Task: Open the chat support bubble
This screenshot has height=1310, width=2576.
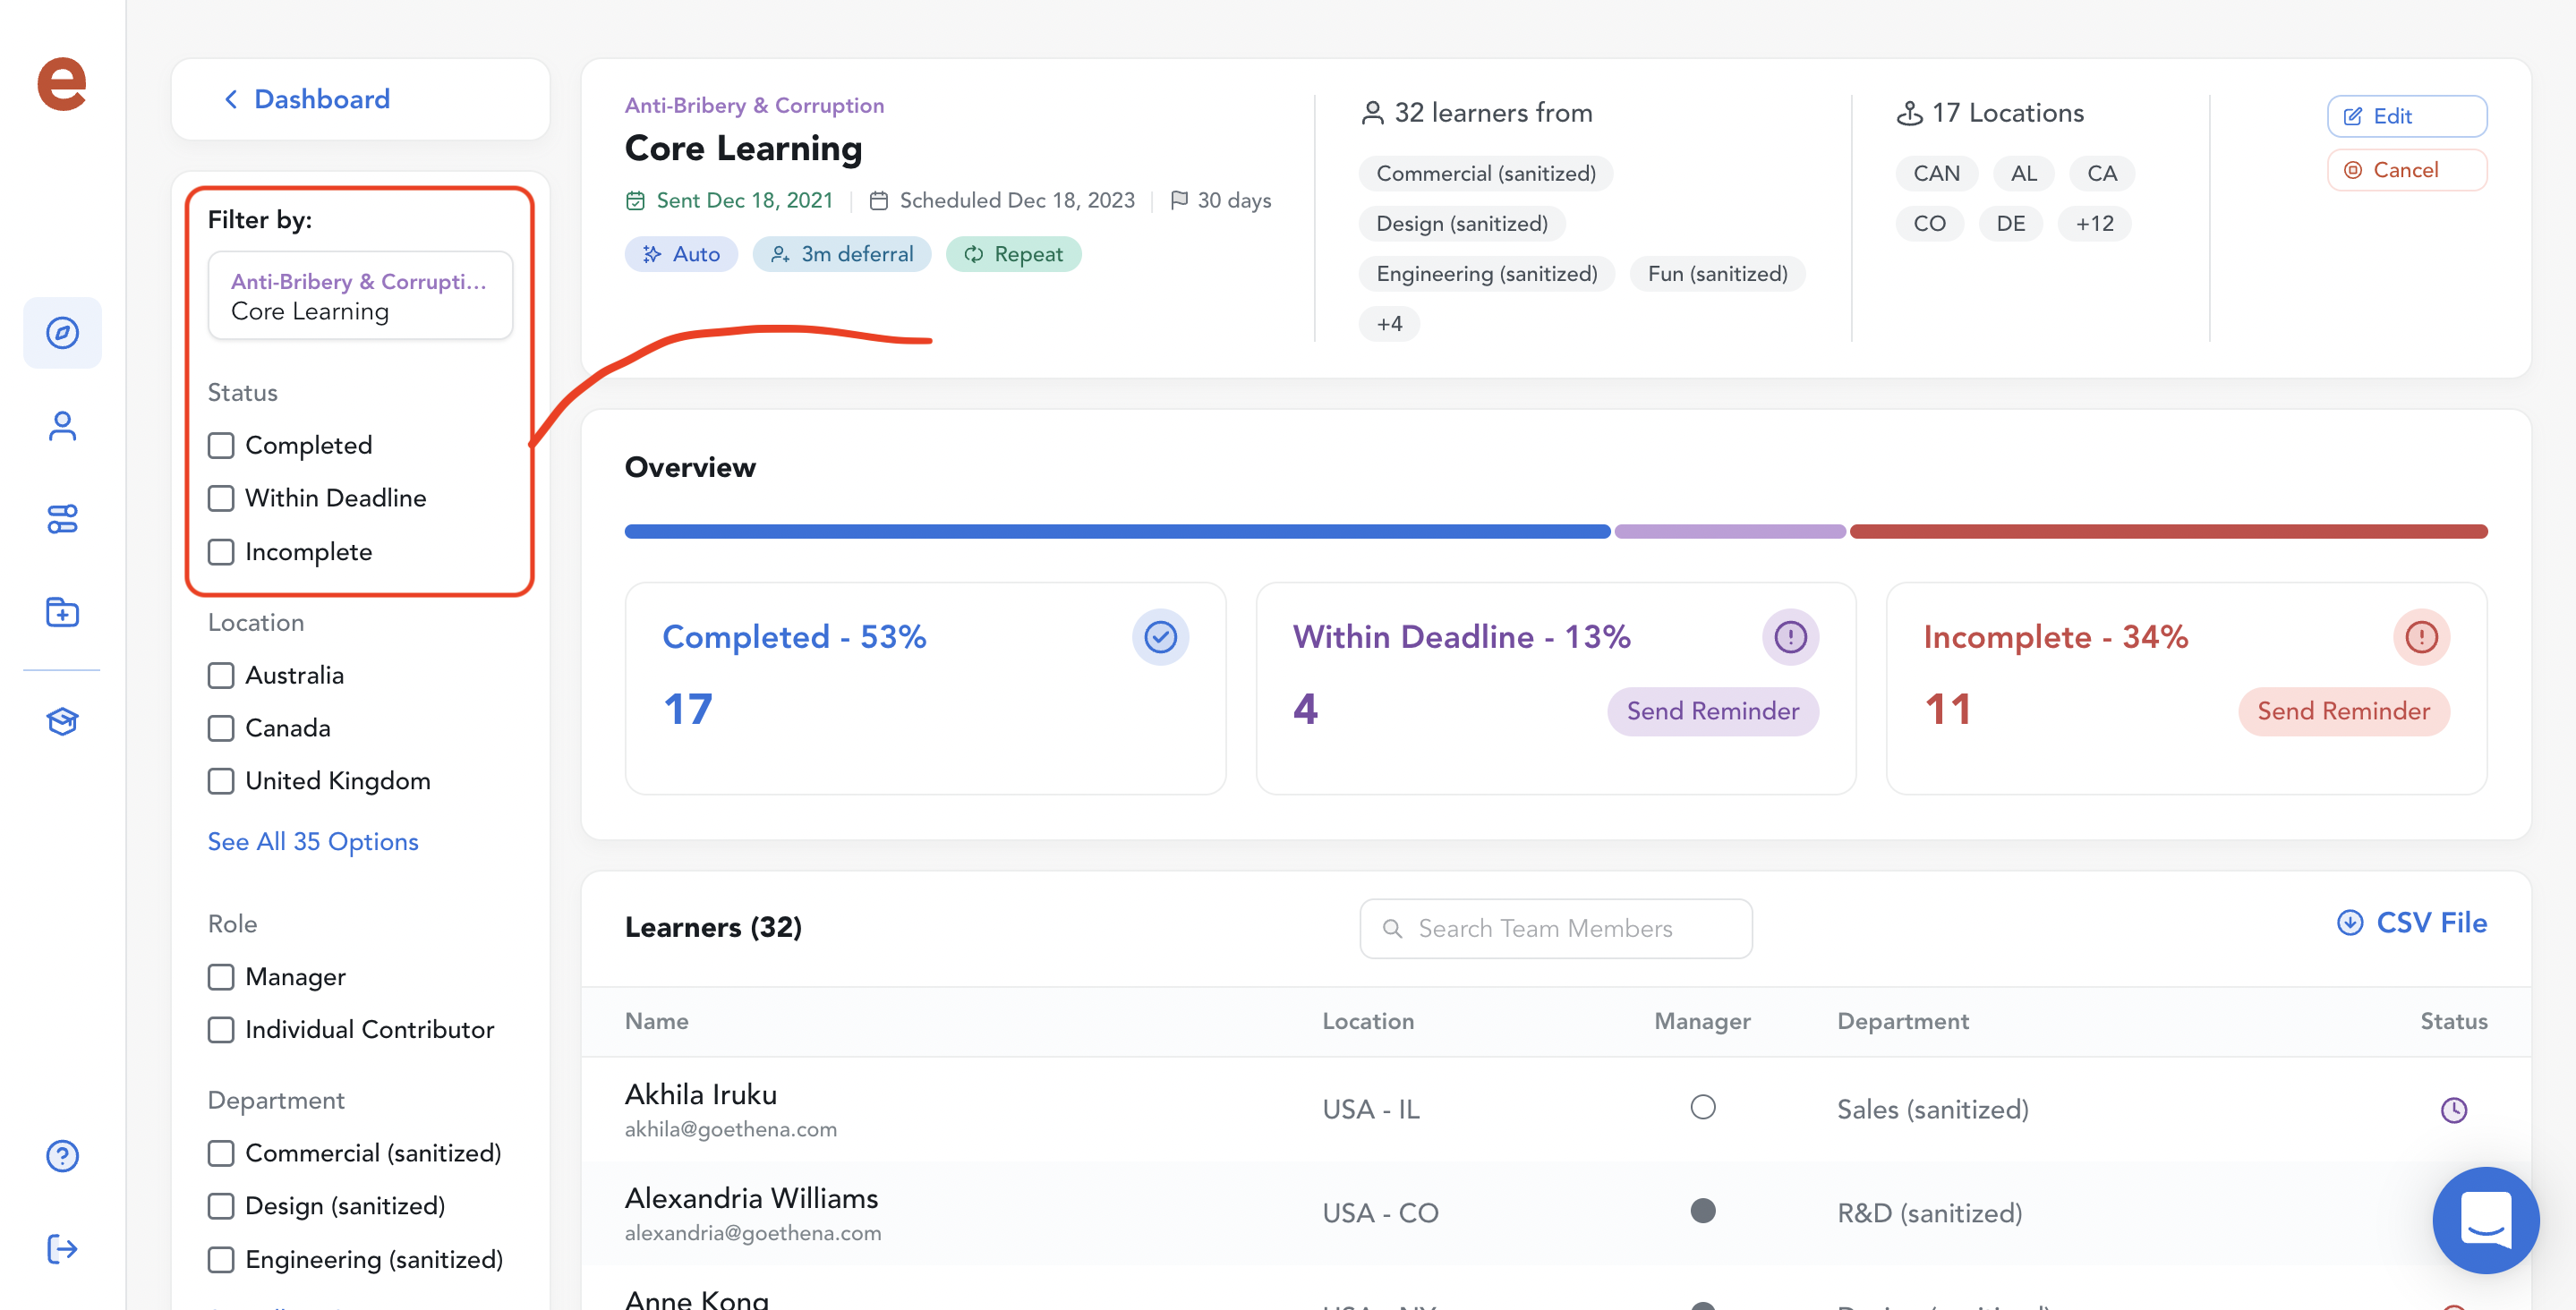Action: point(2485,1220)
